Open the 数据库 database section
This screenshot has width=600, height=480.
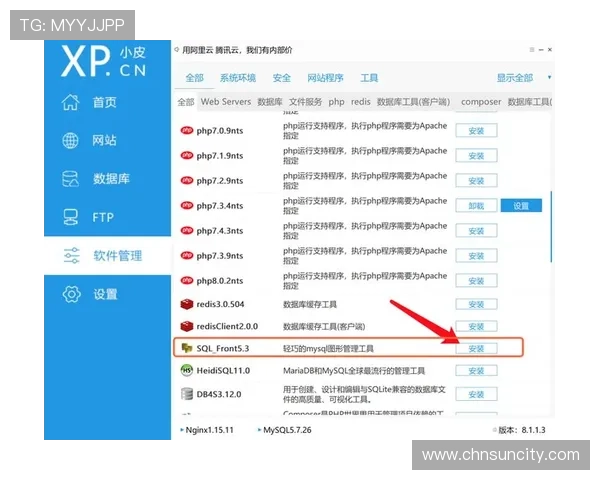tap(96, 179)
